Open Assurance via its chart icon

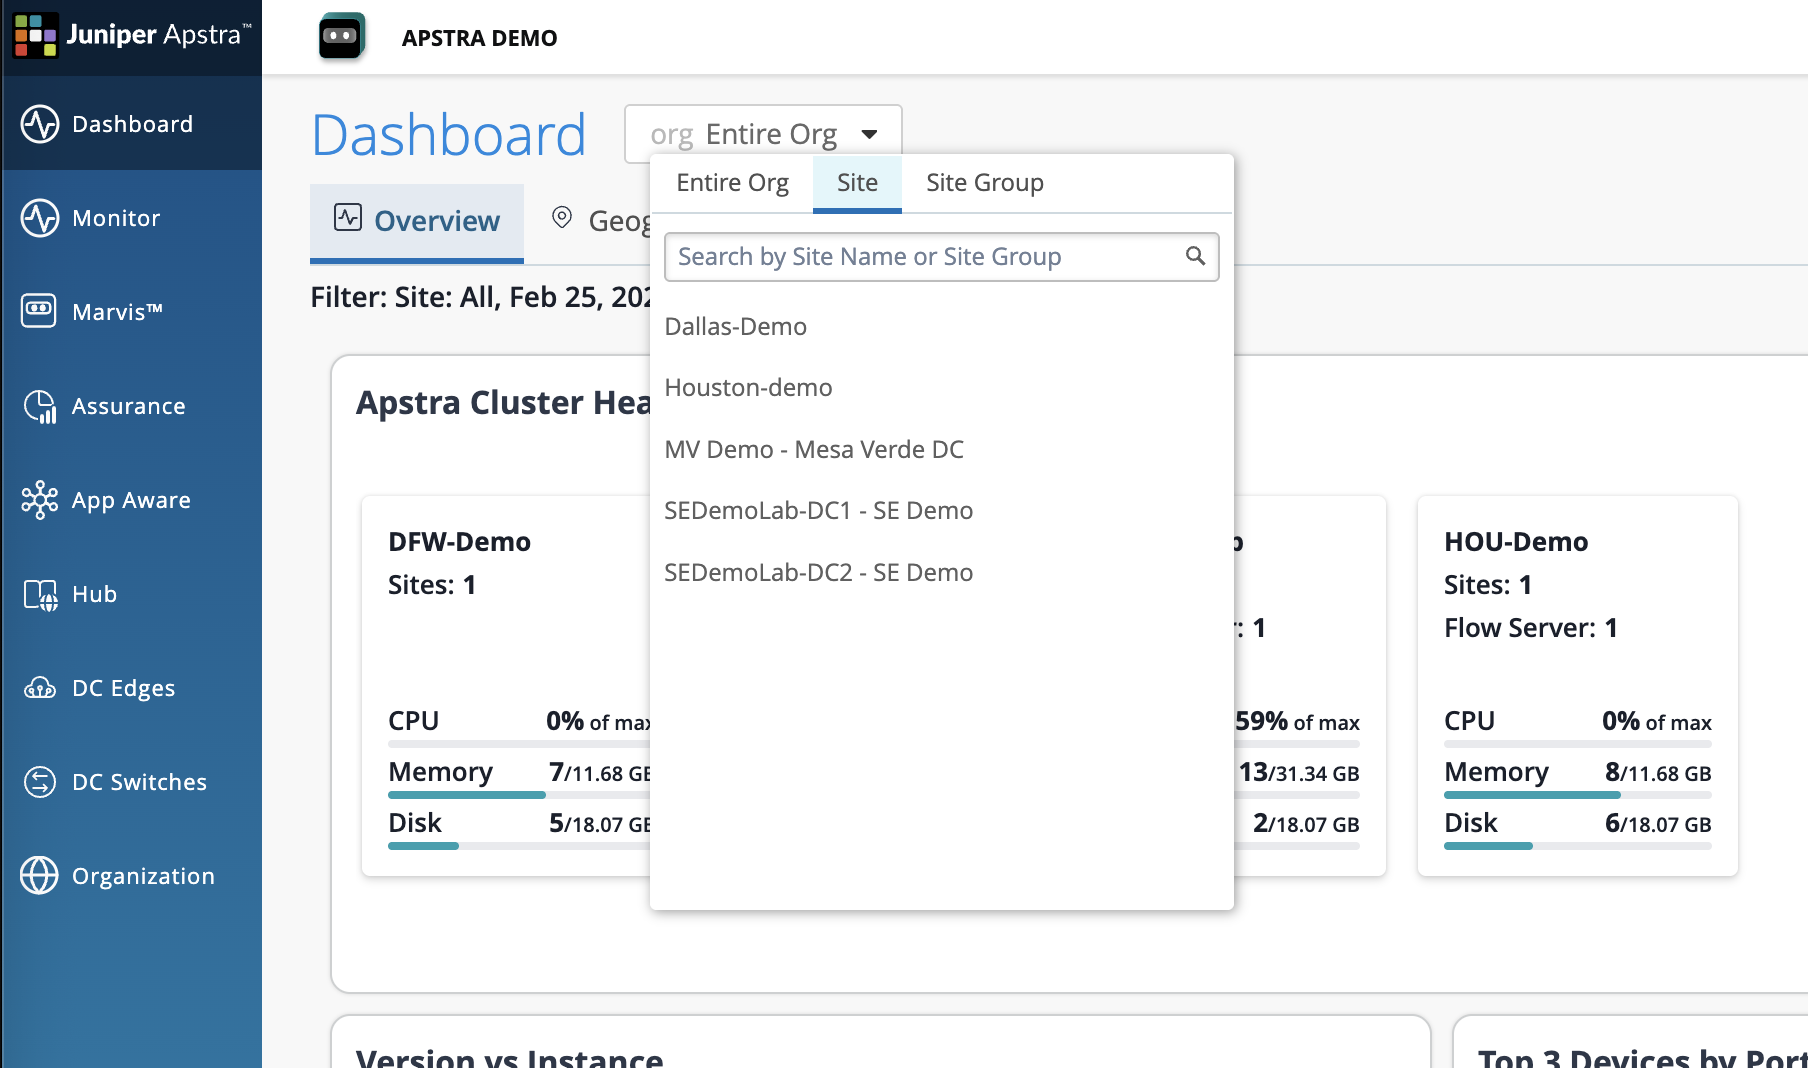point(40,406)
